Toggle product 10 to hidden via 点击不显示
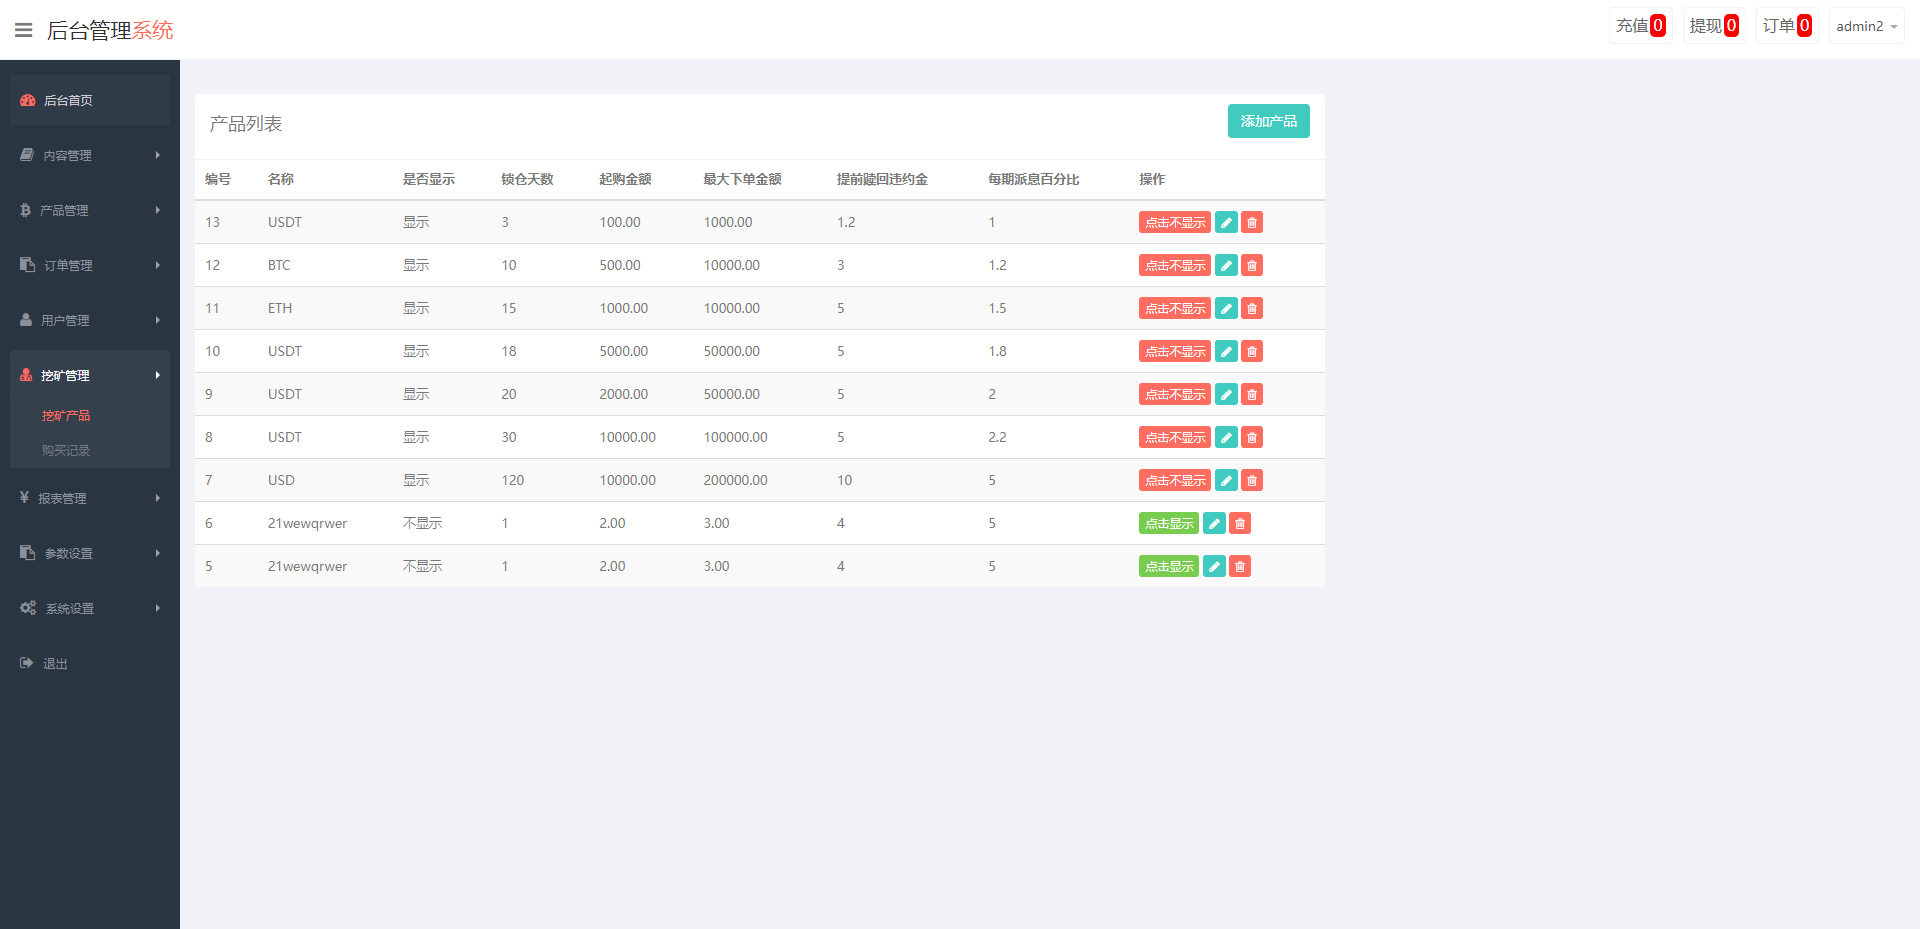This screenshot has width=1920, height=929. 1174,351
